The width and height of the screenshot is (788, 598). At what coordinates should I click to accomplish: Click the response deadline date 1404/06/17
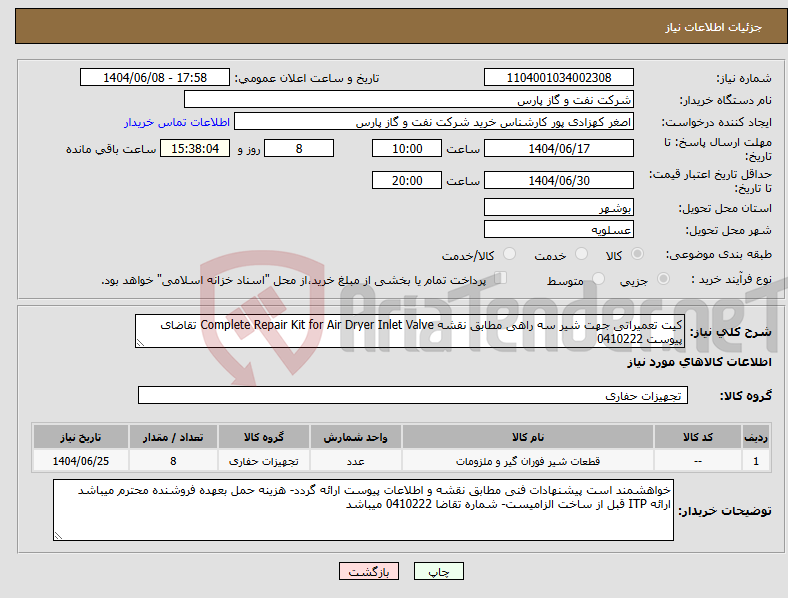[558, 149]
